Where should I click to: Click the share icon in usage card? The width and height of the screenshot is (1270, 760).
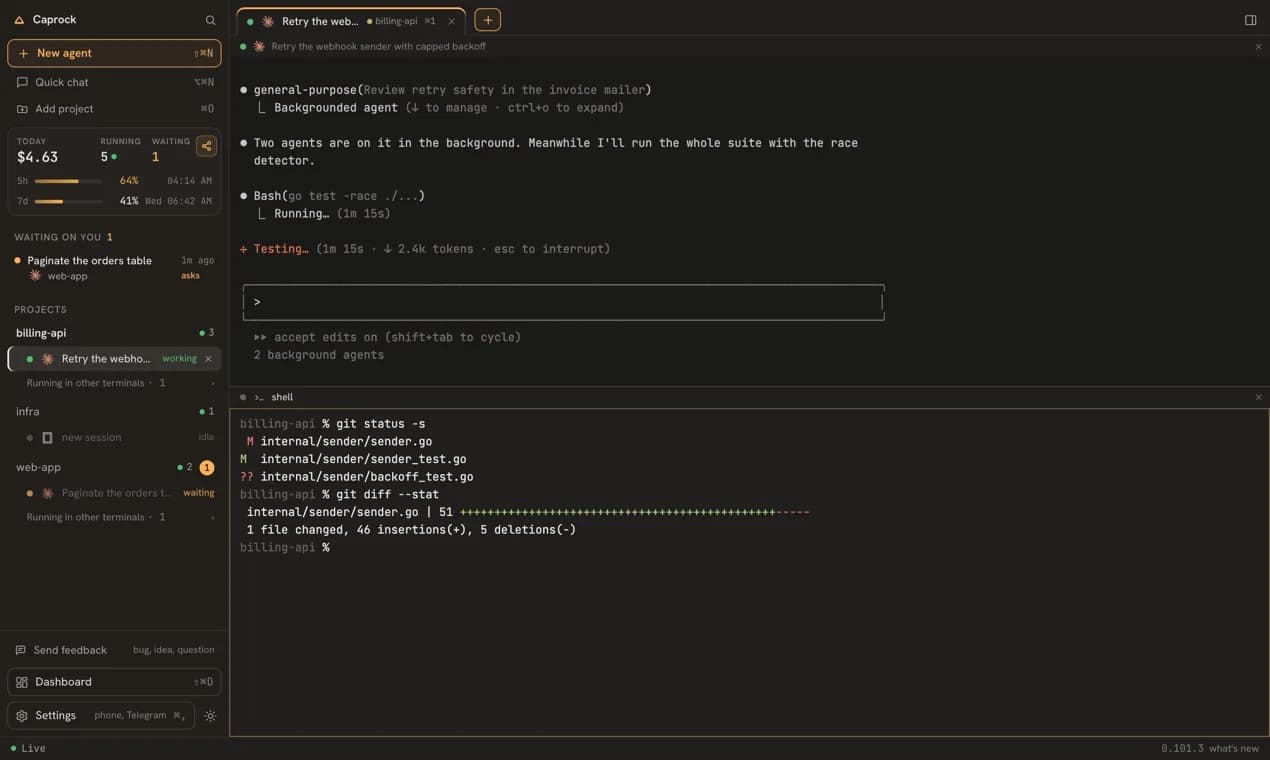pos(206,146)
